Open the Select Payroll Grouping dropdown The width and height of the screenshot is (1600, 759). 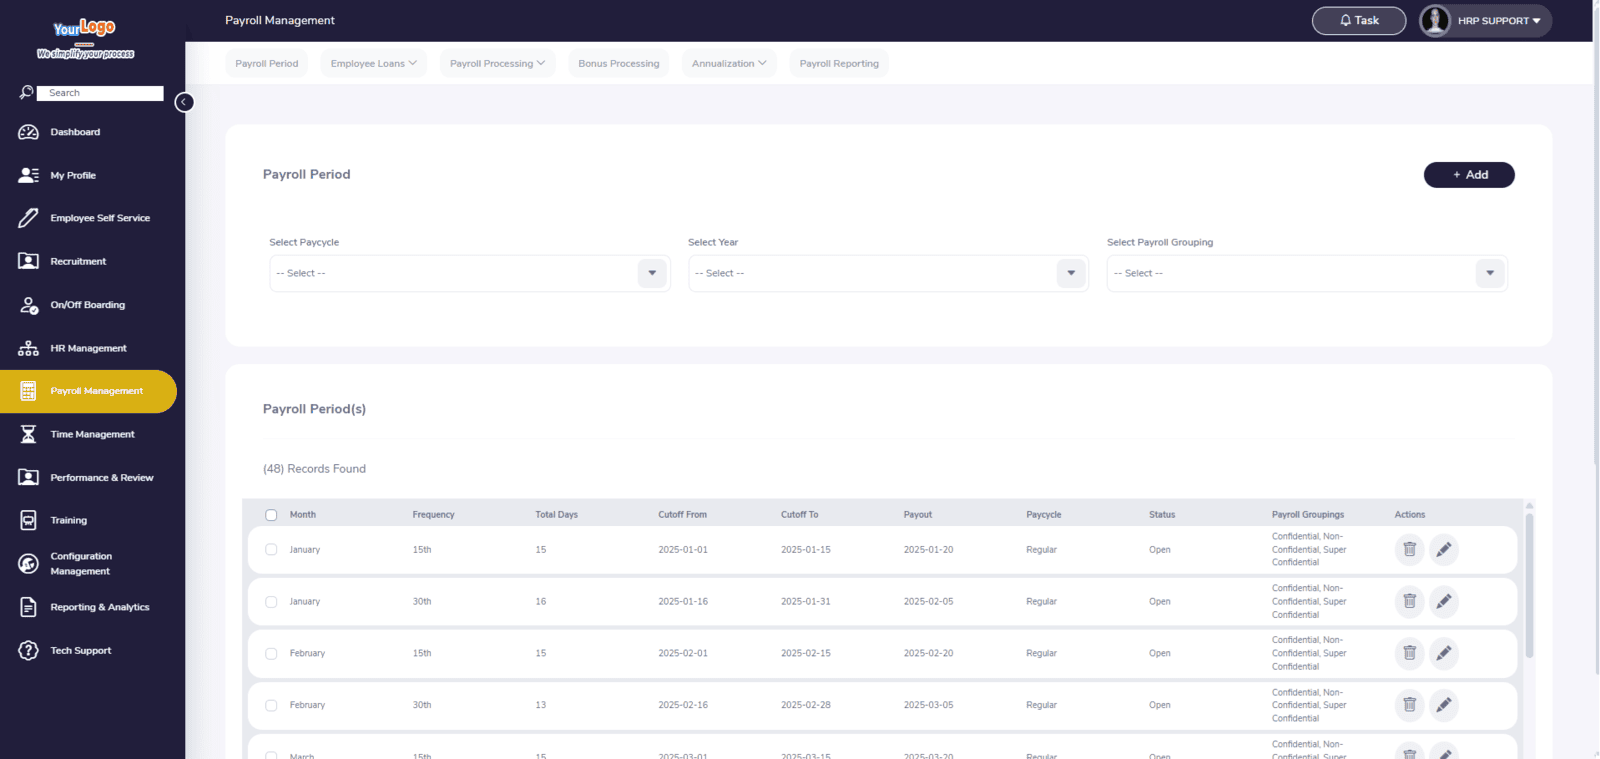pos(1306,273)
